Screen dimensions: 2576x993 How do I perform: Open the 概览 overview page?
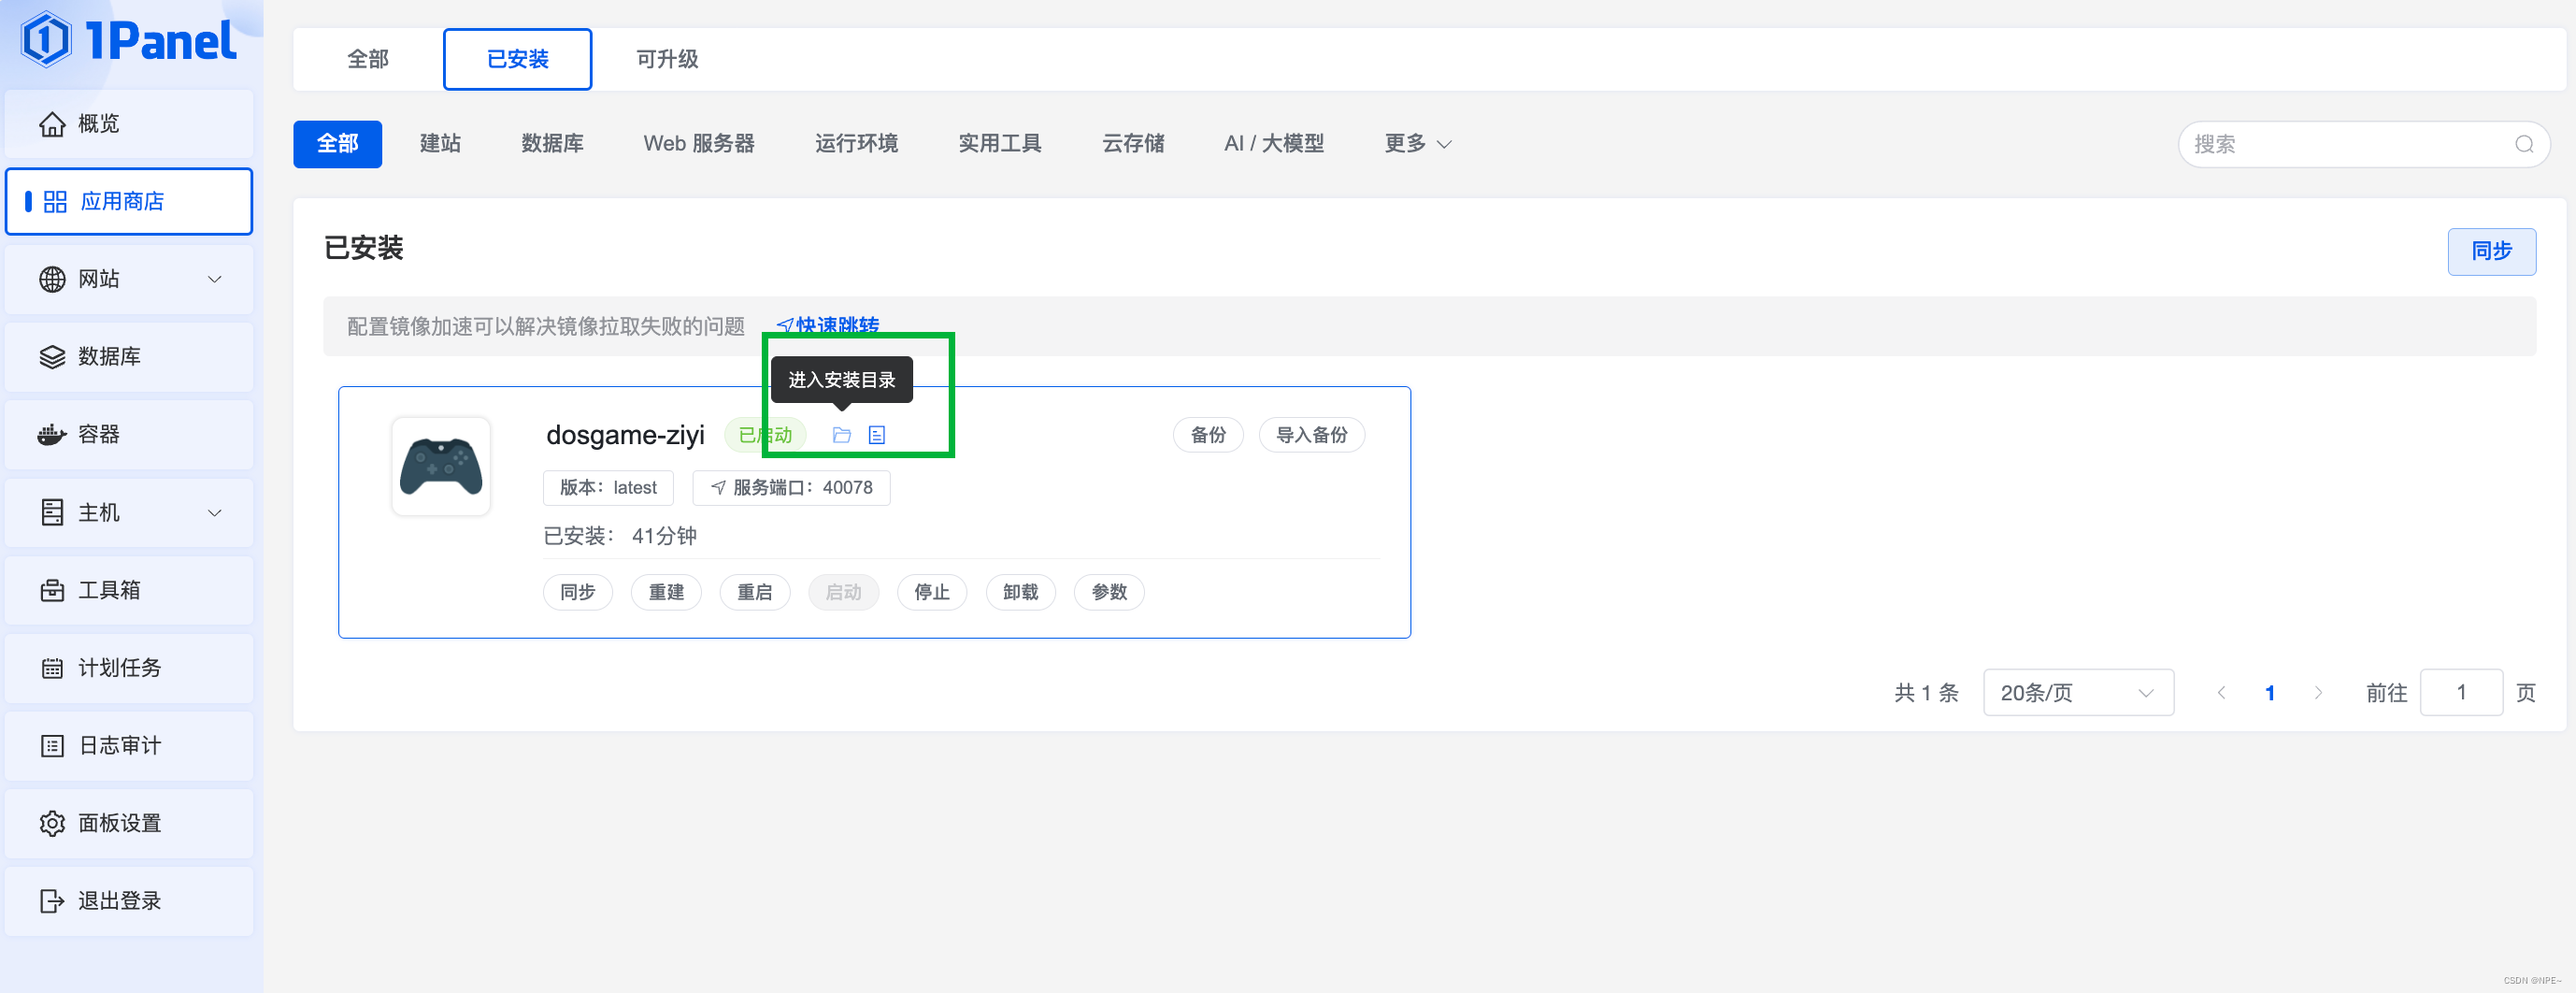pos(129,123)
